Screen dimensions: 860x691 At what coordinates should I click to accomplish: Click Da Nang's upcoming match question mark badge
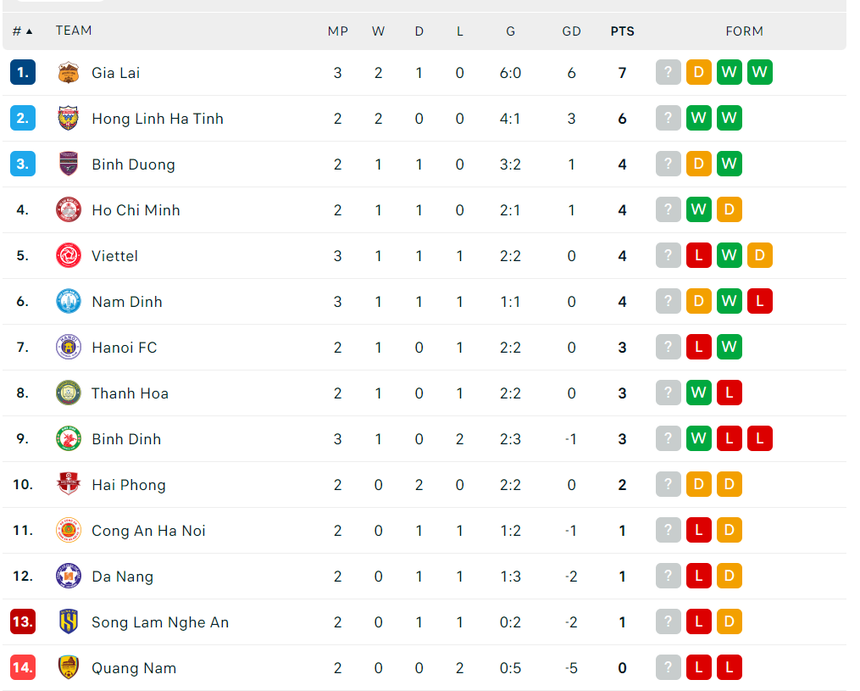pos(668,576)
